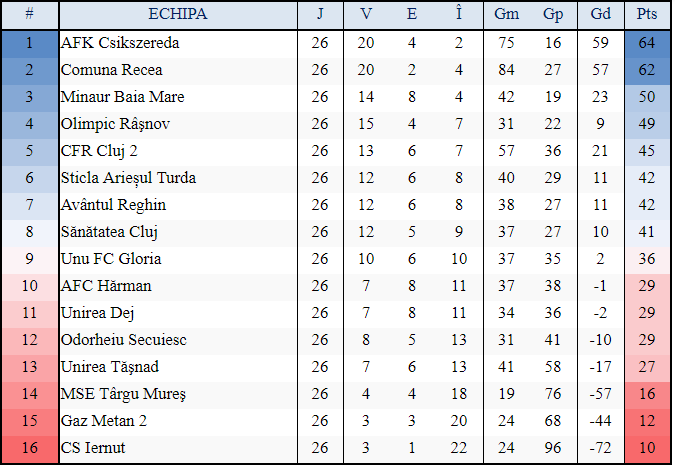
Task: Select the 10 points cell for last place
Action: pos(647,448)
